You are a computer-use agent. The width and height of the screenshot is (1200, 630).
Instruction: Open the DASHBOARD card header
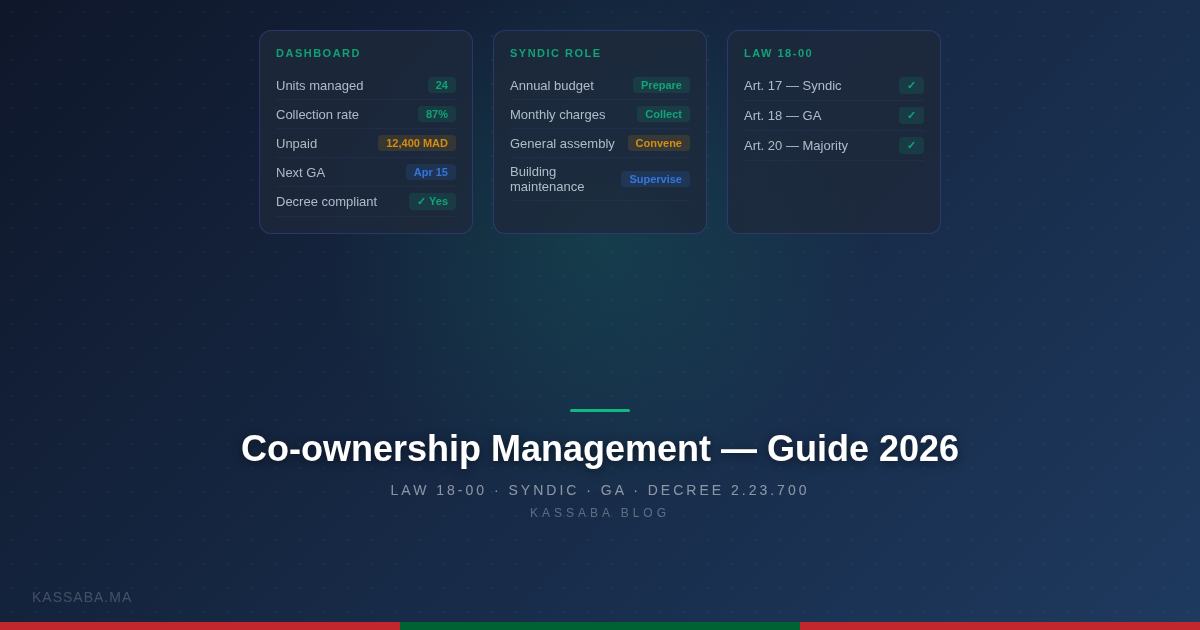[x=318, y=53]
